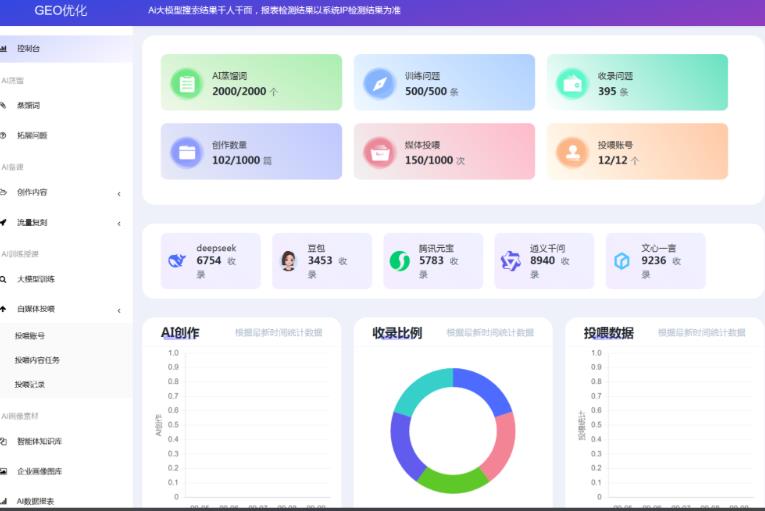
Task: Click the purple segment of 收录比例 donut
Action: tap(404, 447)
